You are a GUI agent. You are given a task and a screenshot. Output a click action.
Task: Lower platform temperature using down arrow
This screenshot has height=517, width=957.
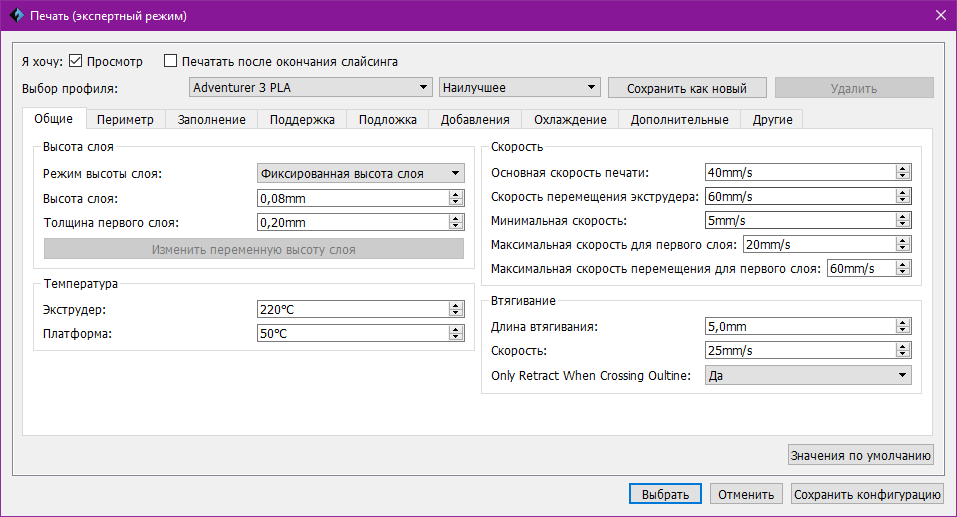point(456,338)
